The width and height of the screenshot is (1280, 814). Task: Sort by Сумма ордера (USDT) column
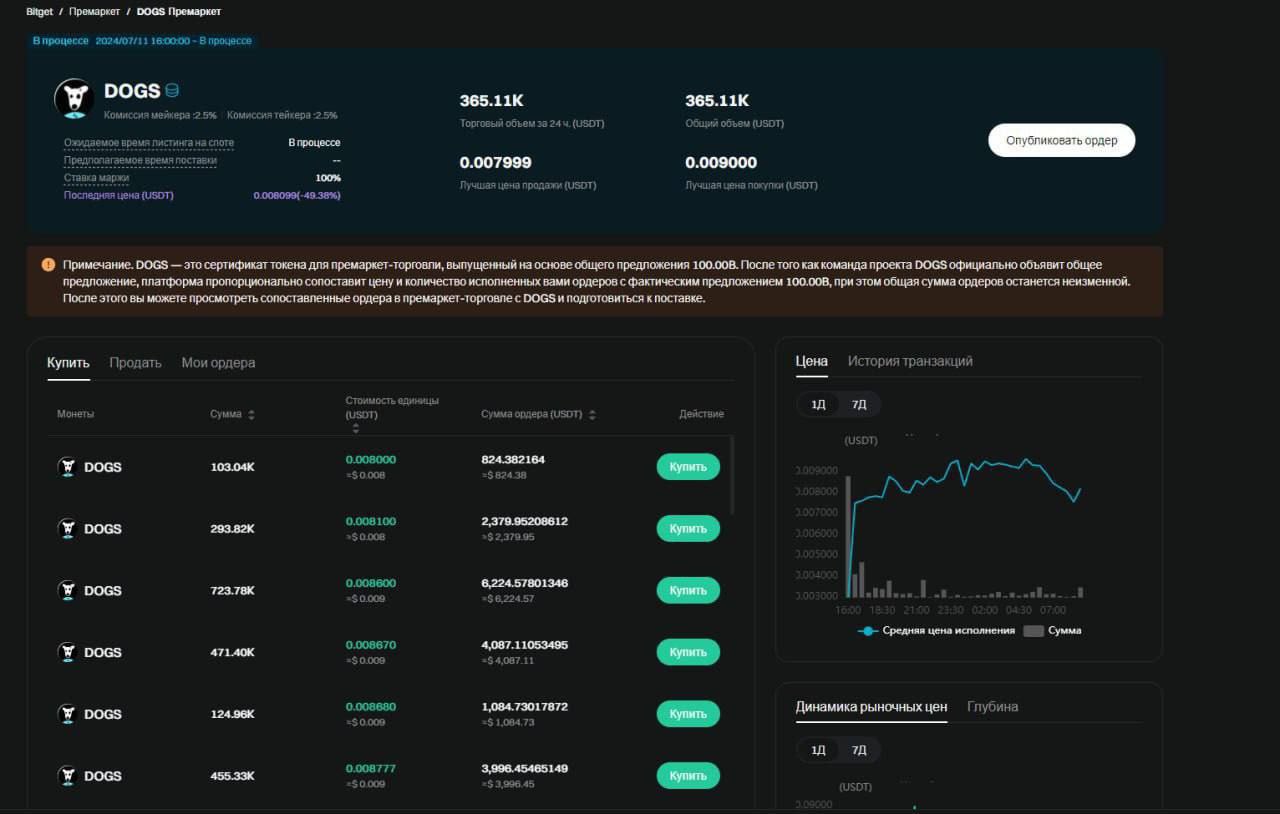[x=592, y=415]
